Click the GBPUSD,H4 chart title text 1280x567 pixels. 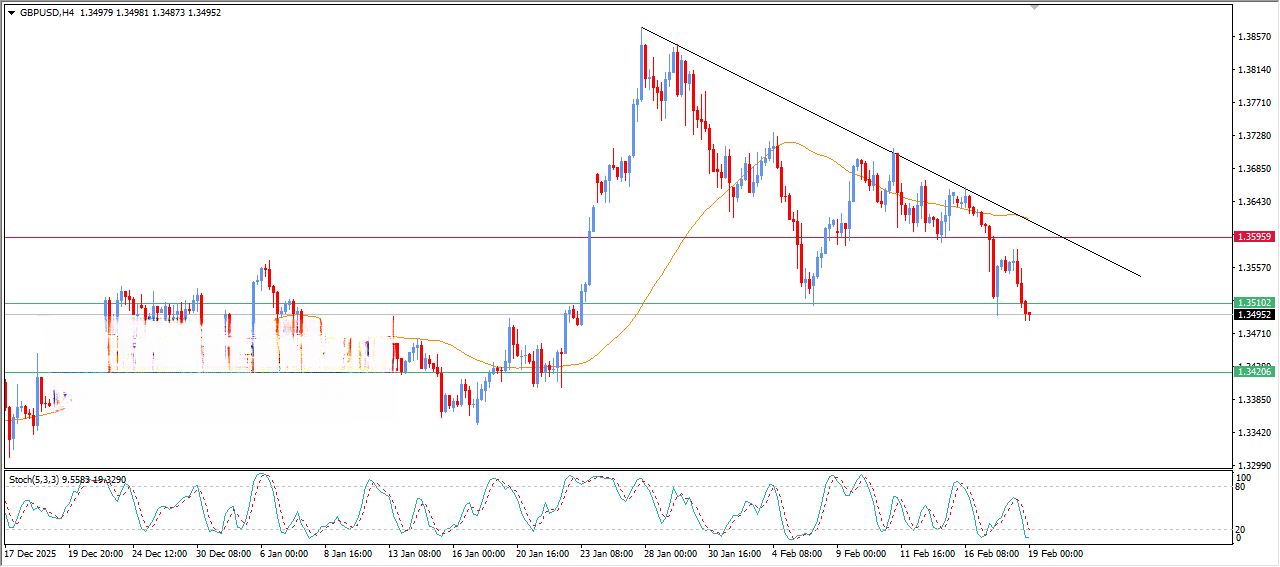(x=47, y=13)
